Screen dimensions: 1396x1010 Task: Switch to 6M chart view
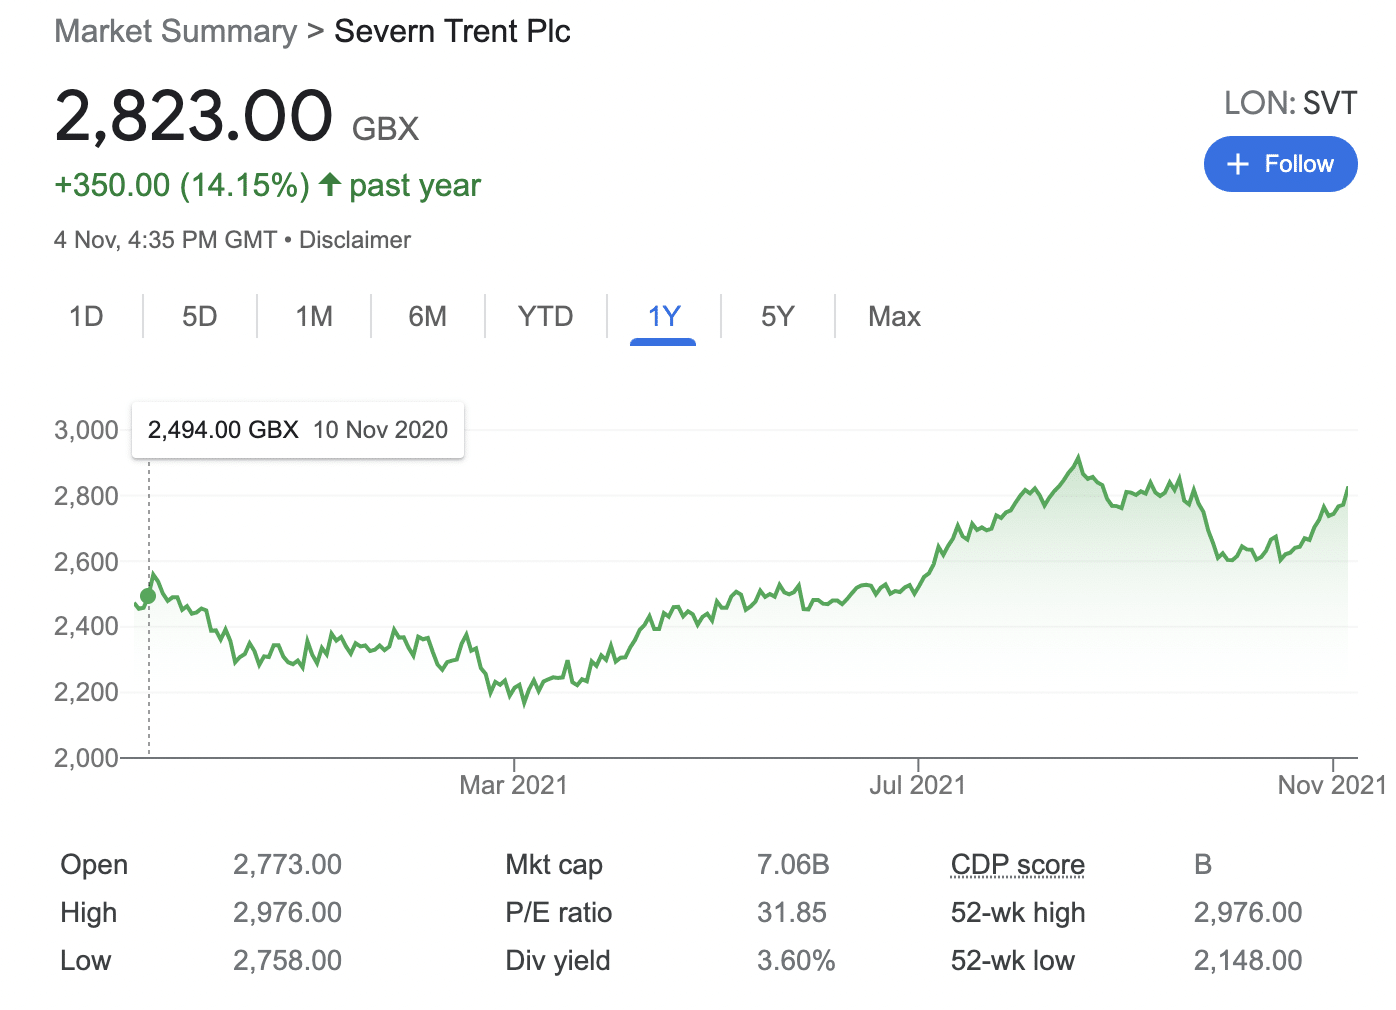point(428,316)
